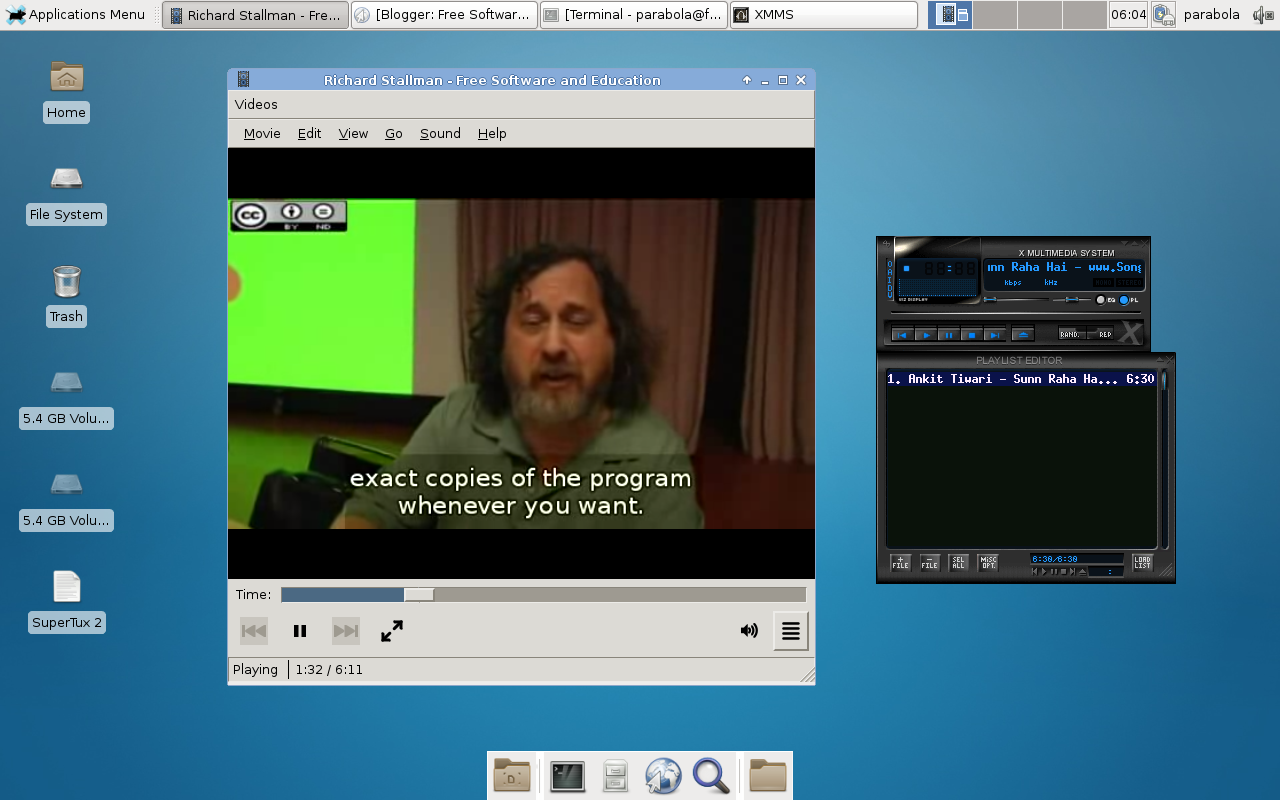Screen dimensions: 1280x800
Task: Click the playlist editor scrollbar handle
Action: (1164, 380)
